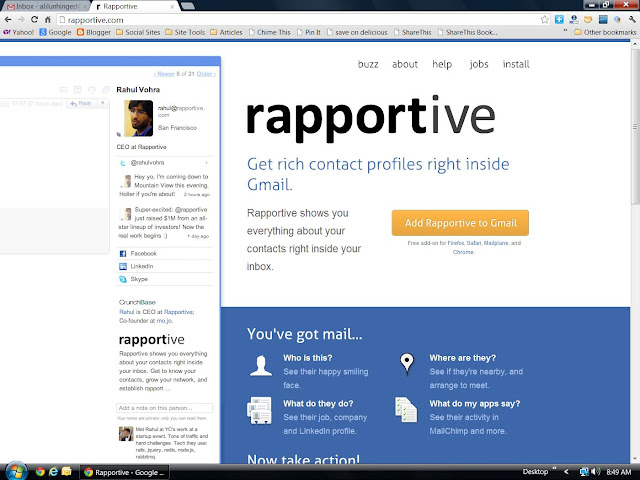Click the Older message link
Image resolution: width=640 pixels, height=480 pixels.
coord(206,74)
